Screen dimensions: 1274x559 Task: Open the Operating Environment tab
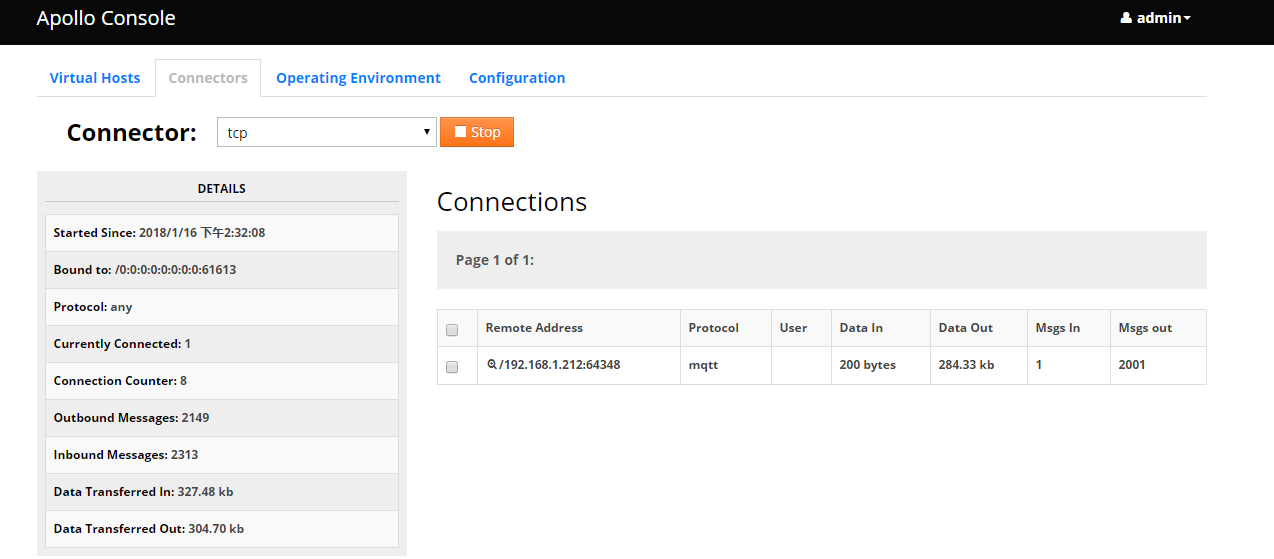(358, 78)
